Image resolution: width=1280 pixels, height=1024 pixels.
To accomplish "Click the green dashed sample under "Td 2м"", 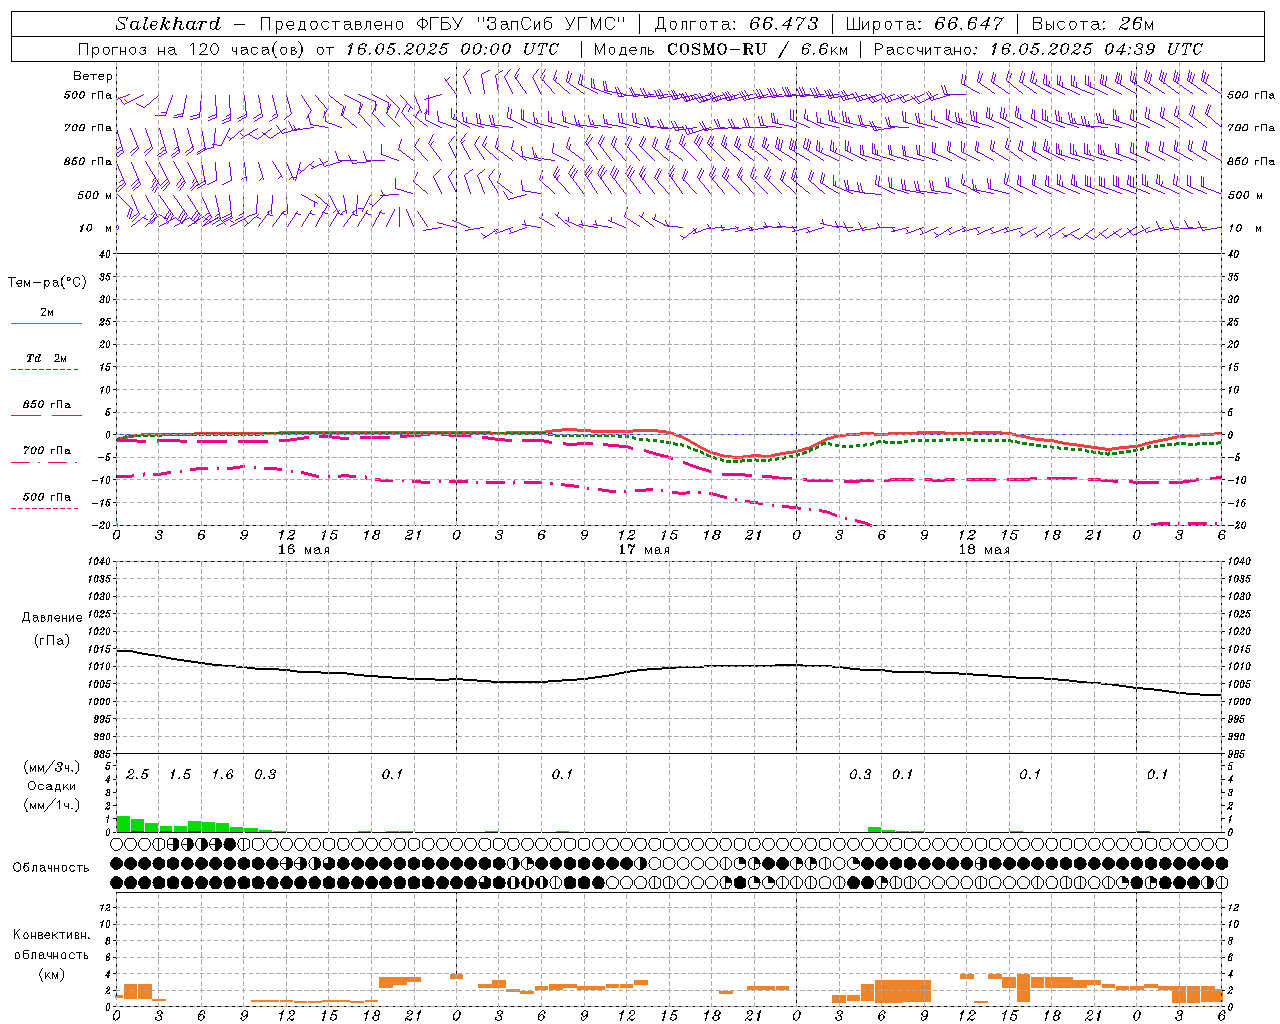I will point(45,369).
